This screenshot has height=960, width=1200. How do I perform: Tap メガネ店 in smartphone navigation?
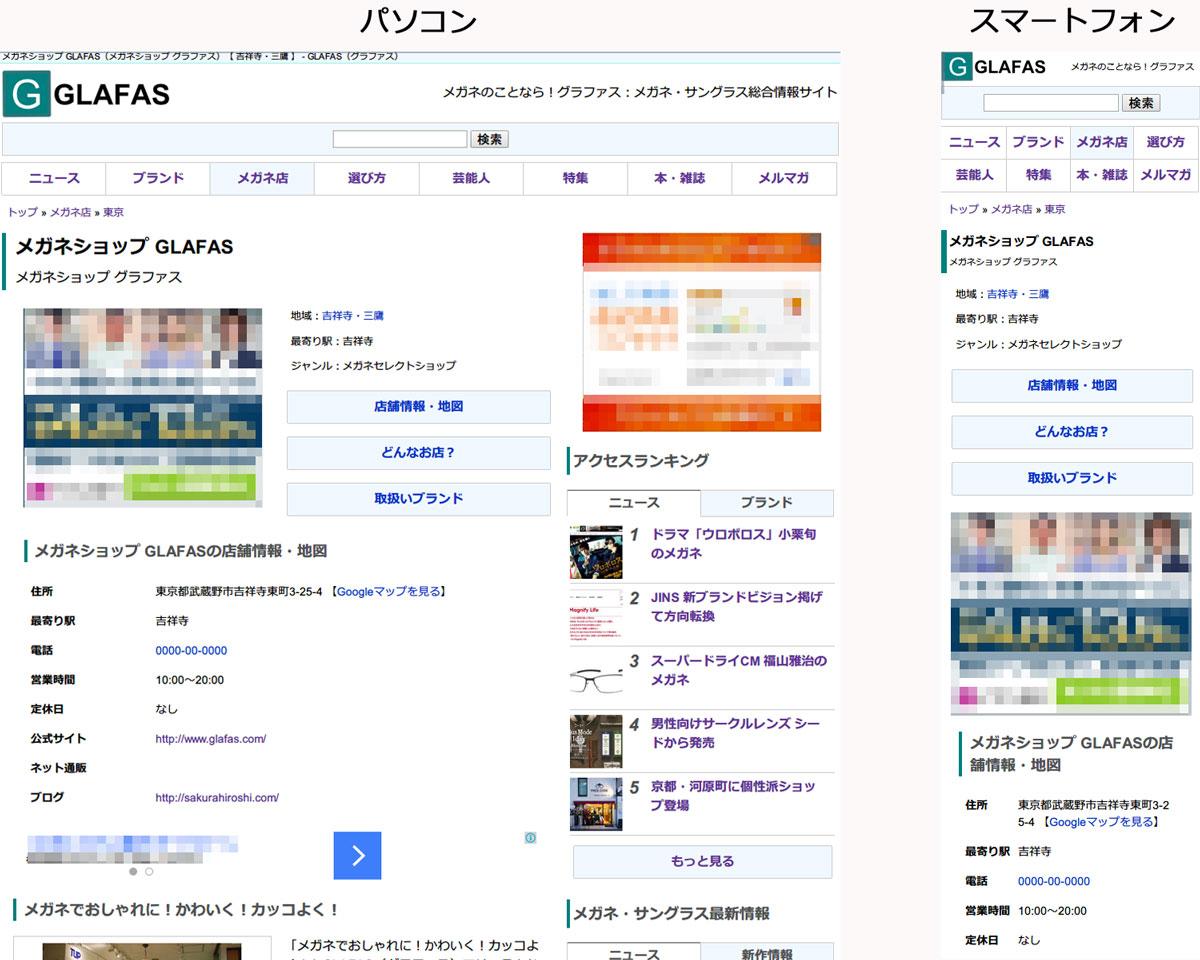[1102, 142]
